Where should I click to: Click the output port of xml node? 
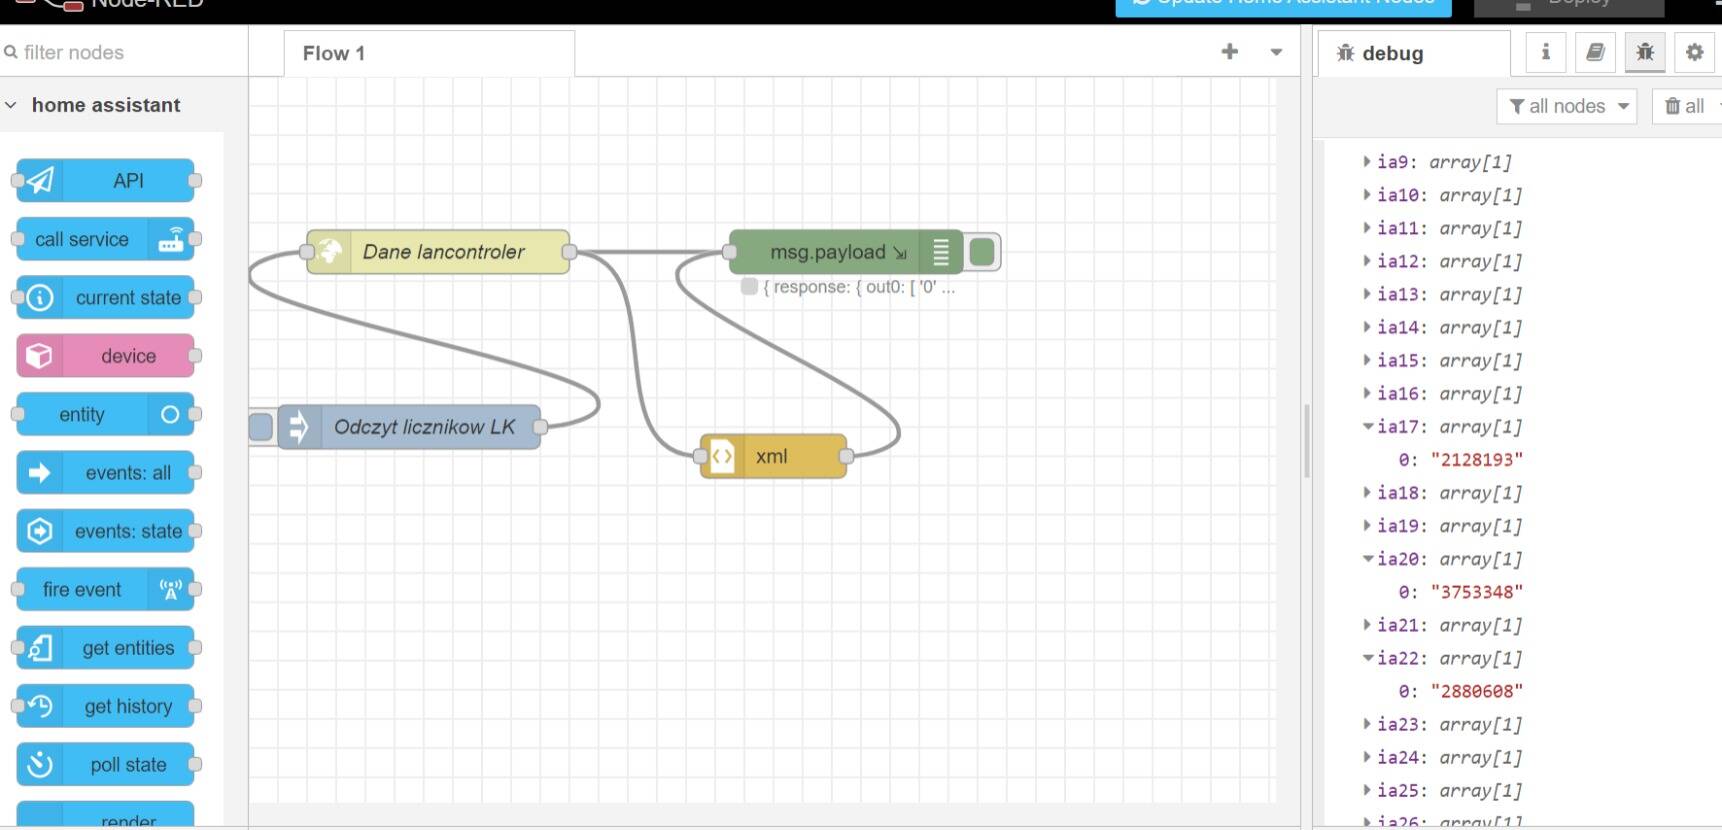pyautogui.click(x=847, y=456)
